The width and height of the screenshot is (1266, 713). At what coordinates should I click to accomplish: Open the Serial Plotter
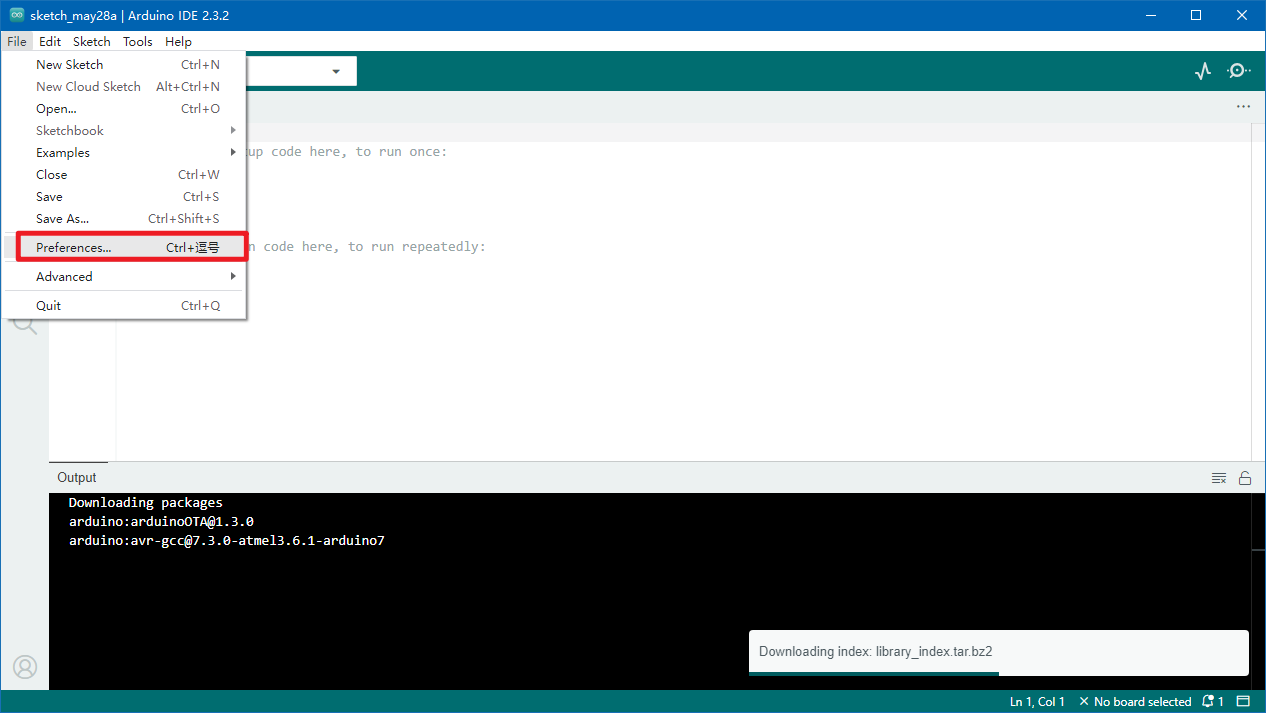(x=1203, y=71)
